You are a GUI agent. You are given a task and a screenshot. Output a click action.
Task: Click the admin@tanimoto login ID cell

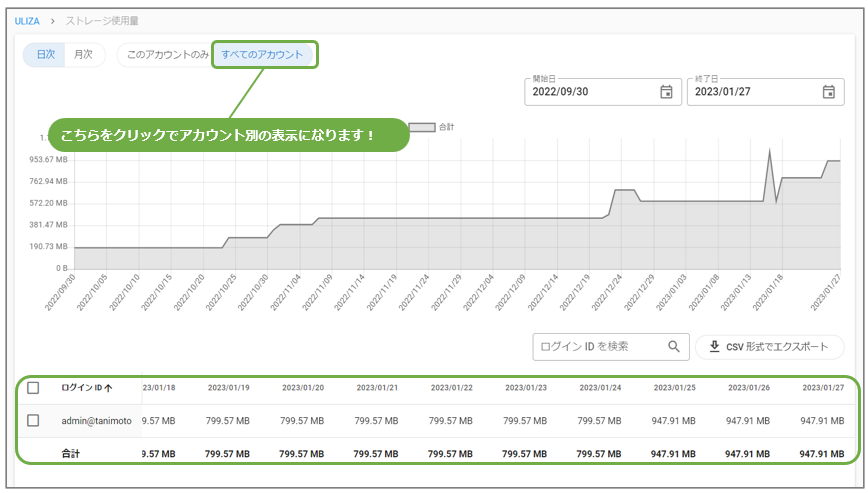tap(96, 421)
